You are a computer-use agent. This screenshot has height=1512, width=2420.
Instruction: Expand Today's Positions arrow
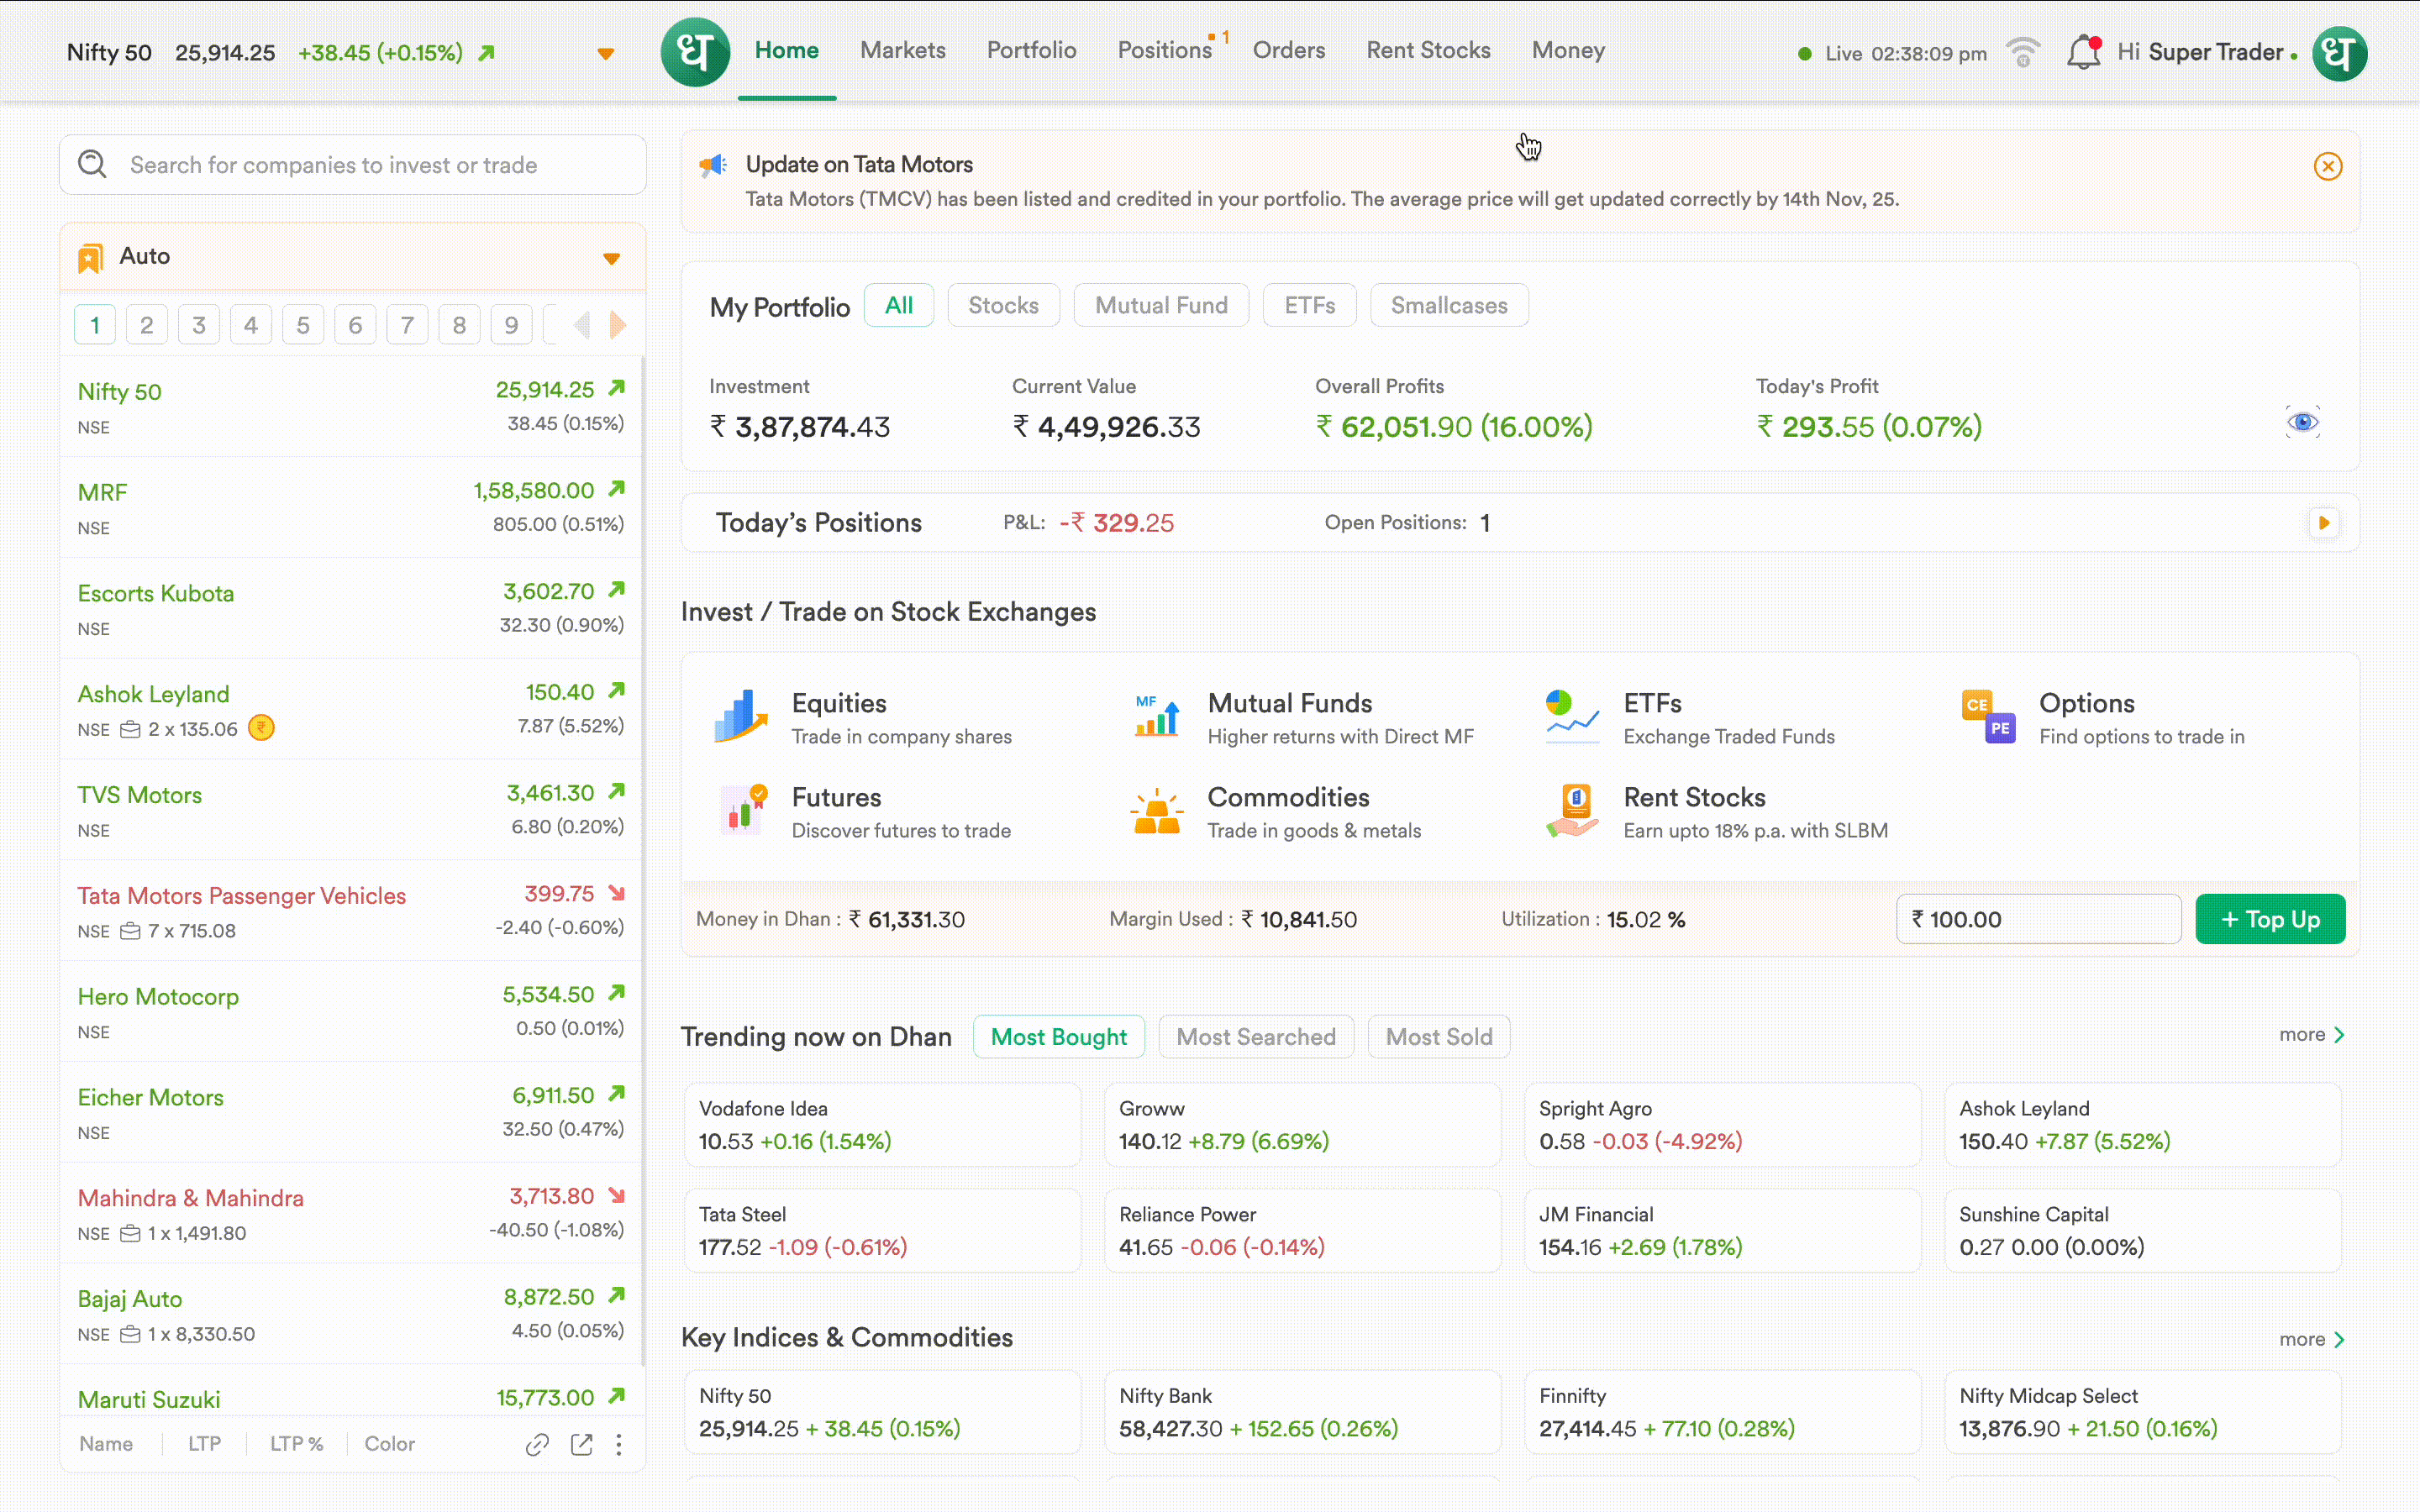click(x=2323, y=523)
